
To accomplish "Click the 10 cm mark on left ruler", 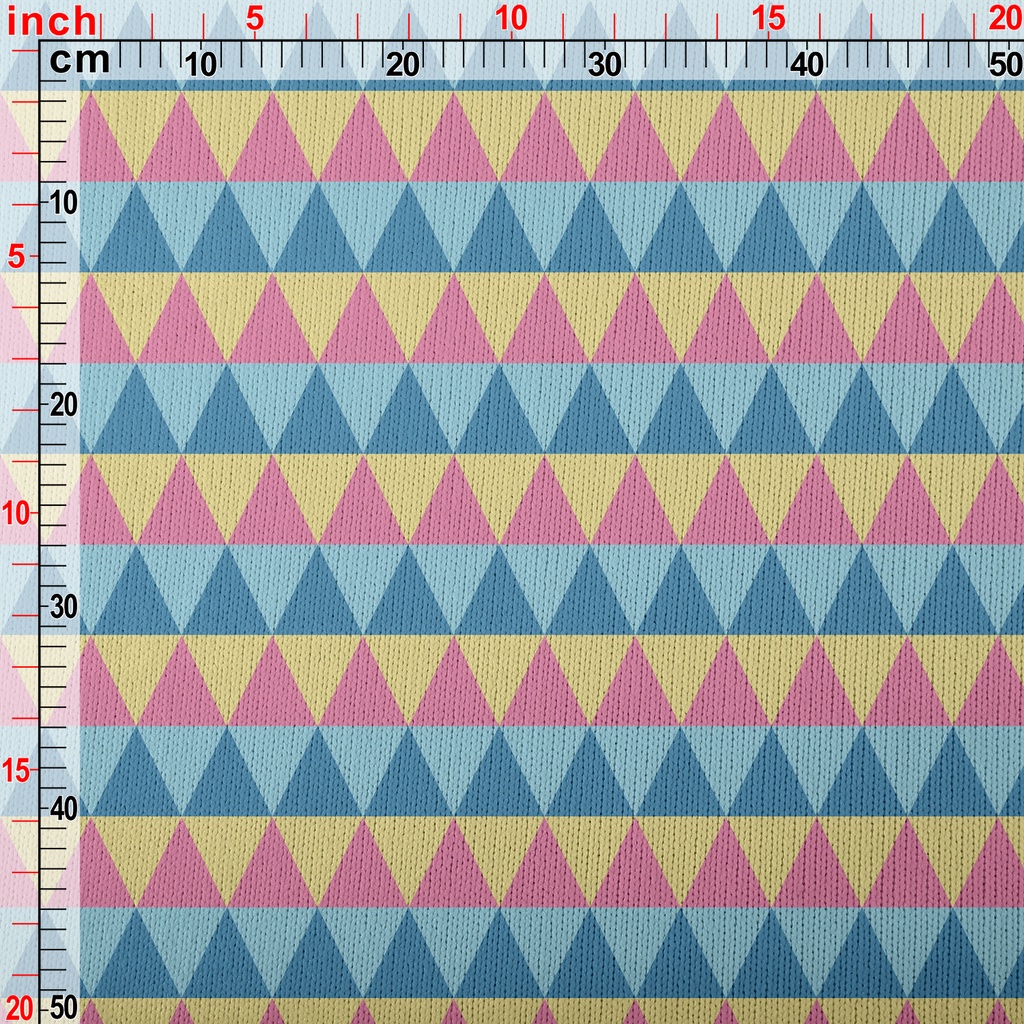I will [x=63, y=203].
